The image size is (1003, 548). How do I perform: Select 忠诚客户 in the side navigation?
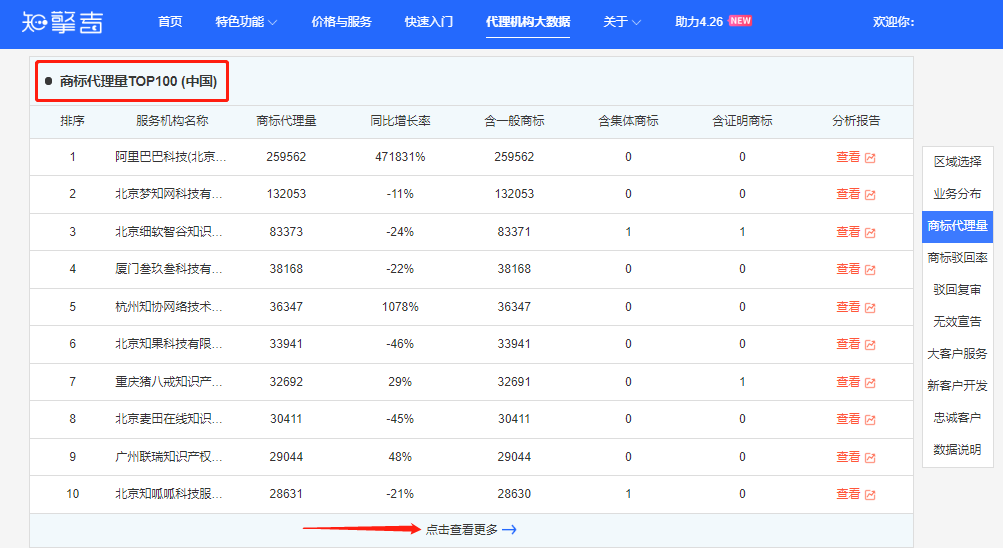[957, 418]
